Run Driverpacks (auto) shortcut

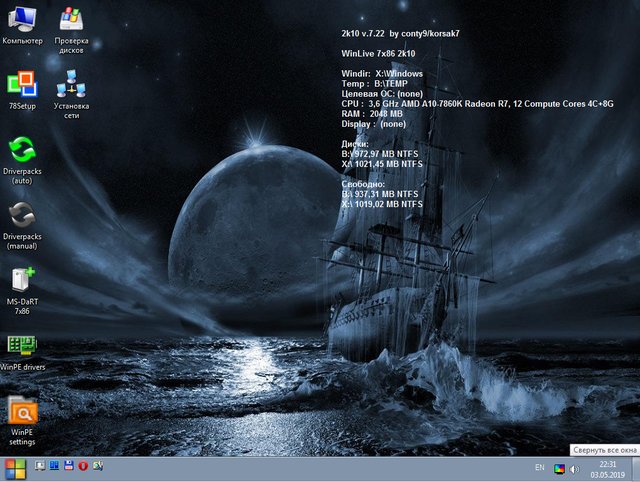pyautogui.click(x=22, y=150)
